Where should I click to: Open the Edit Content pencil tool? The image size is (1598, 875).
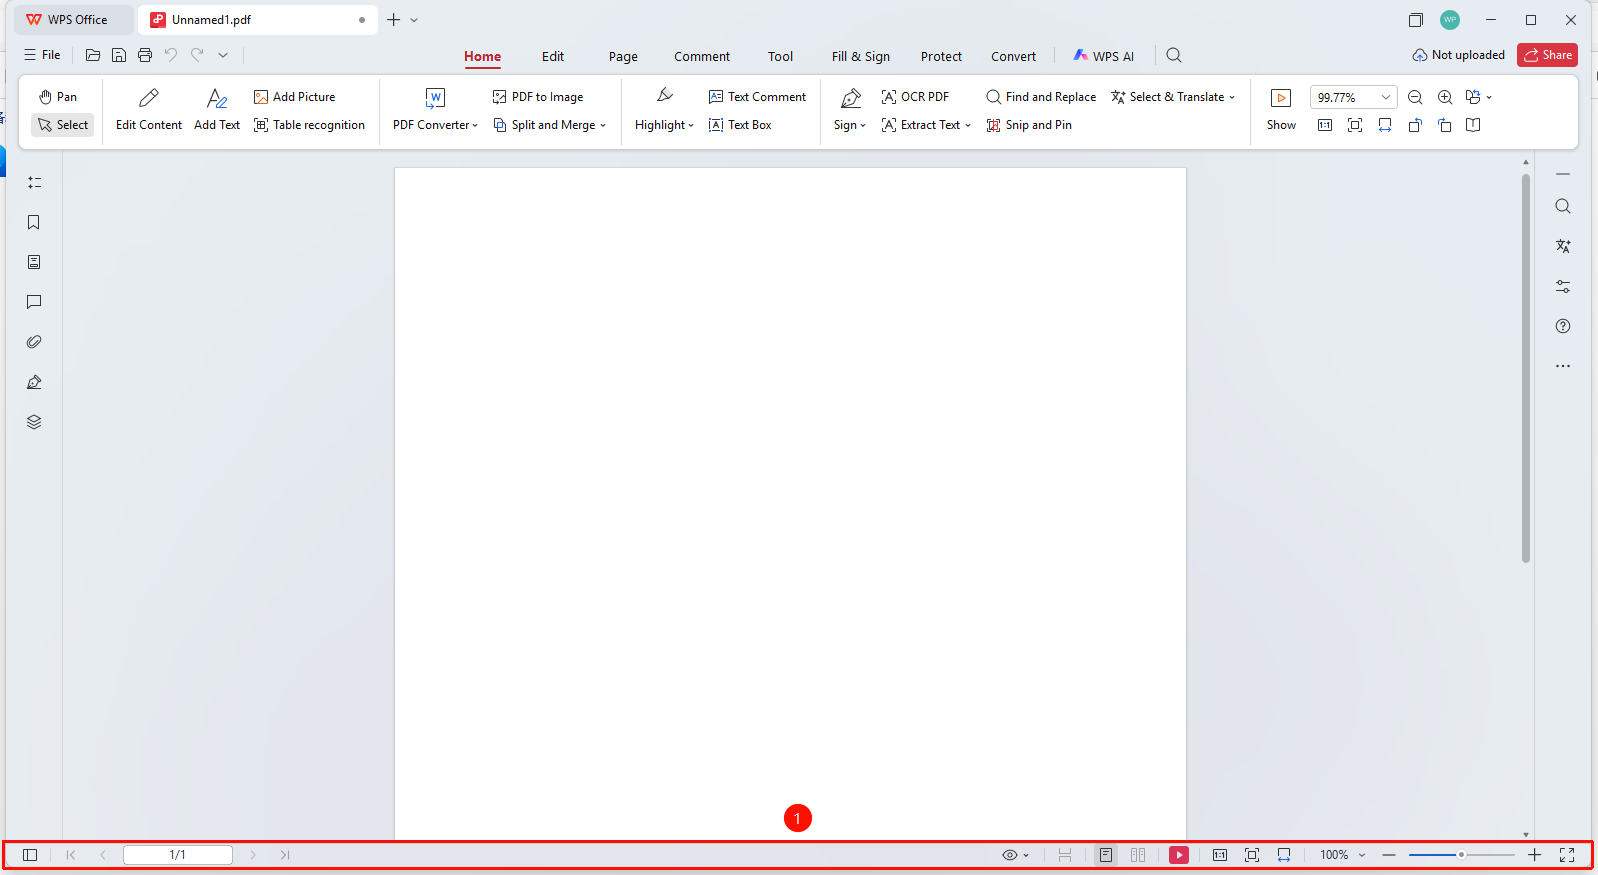coord(149,110)
